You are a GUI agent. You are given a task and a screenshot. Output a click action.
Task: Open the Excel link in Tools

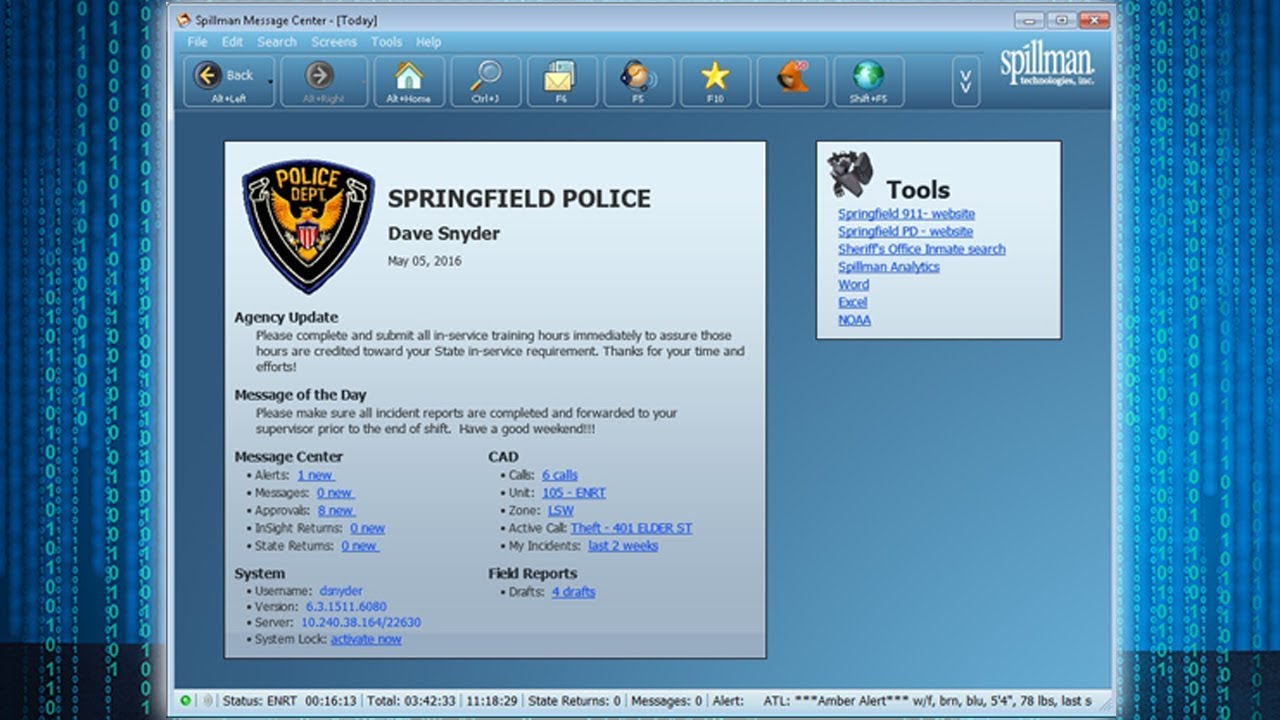click(853, 302)
